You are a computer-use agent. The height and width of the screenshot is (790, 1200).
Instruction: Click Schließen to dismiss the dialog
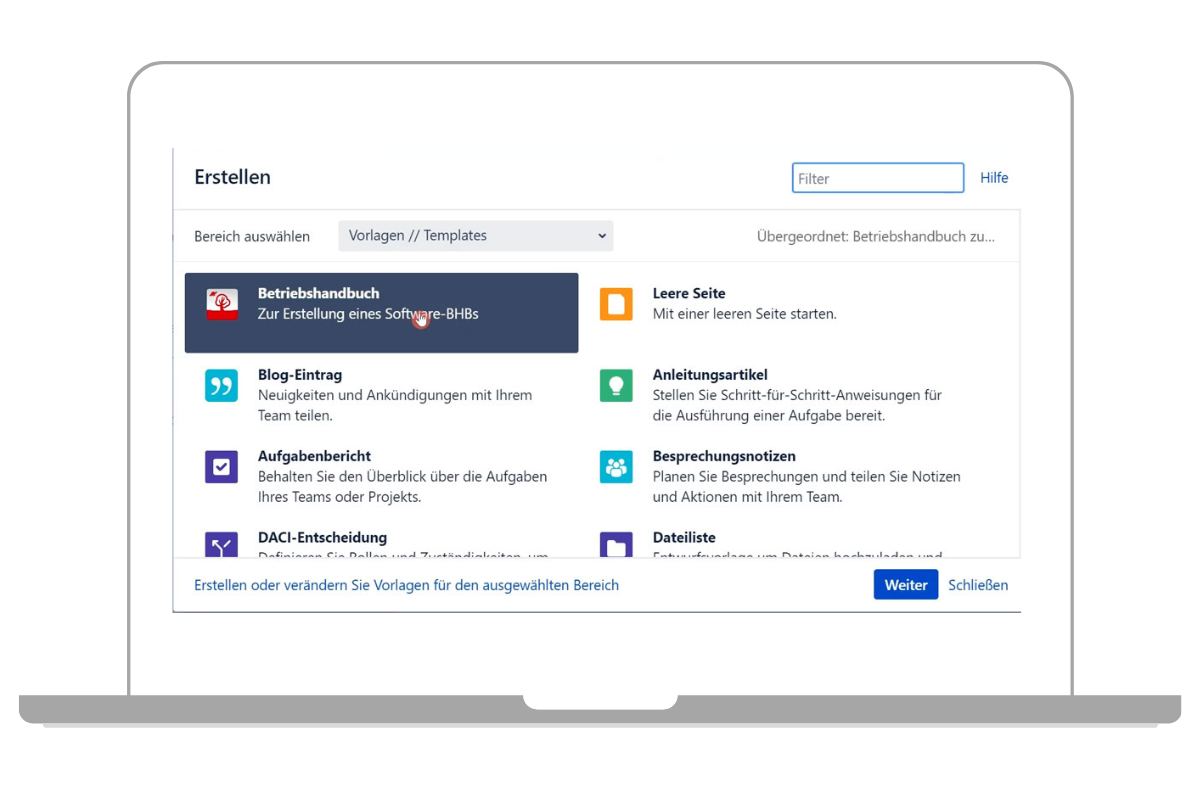coord(977,585)
